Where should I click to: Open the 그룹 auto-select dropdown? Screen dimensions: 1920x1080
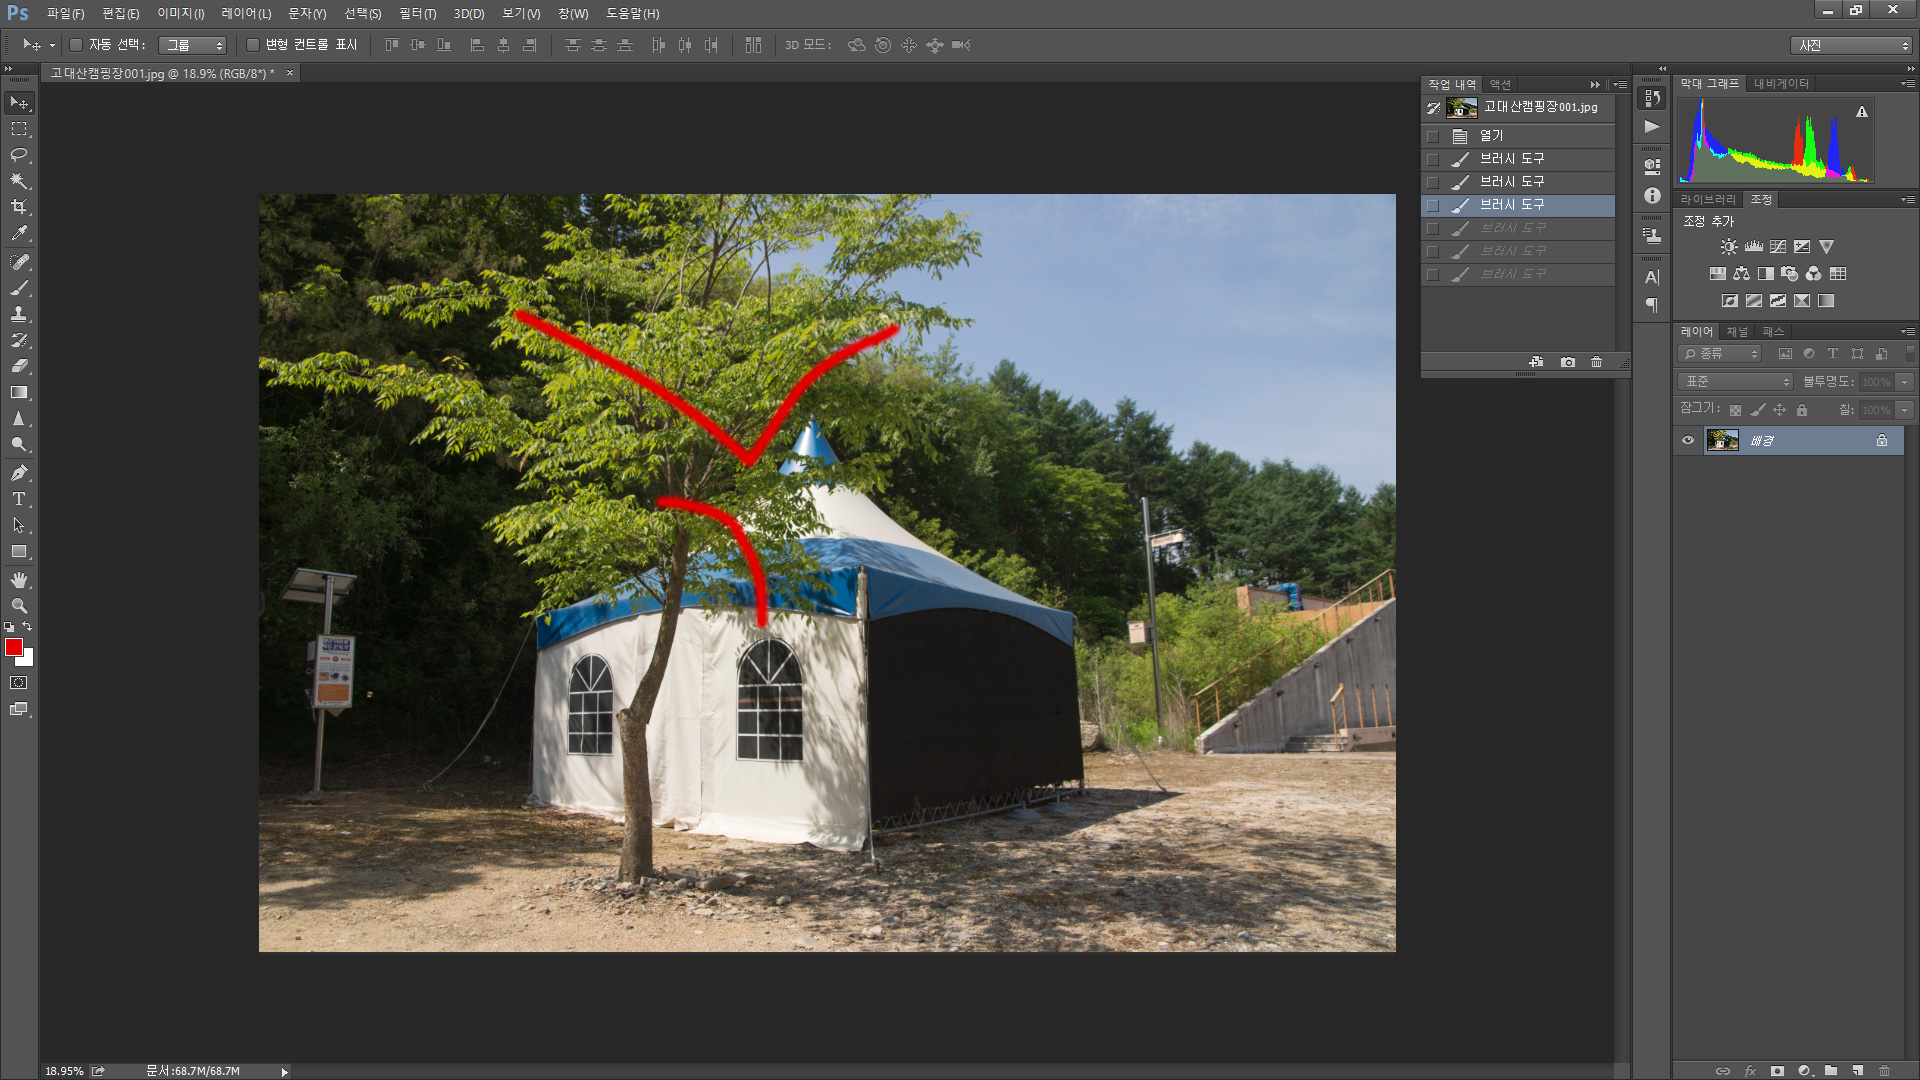pos(193,45)
